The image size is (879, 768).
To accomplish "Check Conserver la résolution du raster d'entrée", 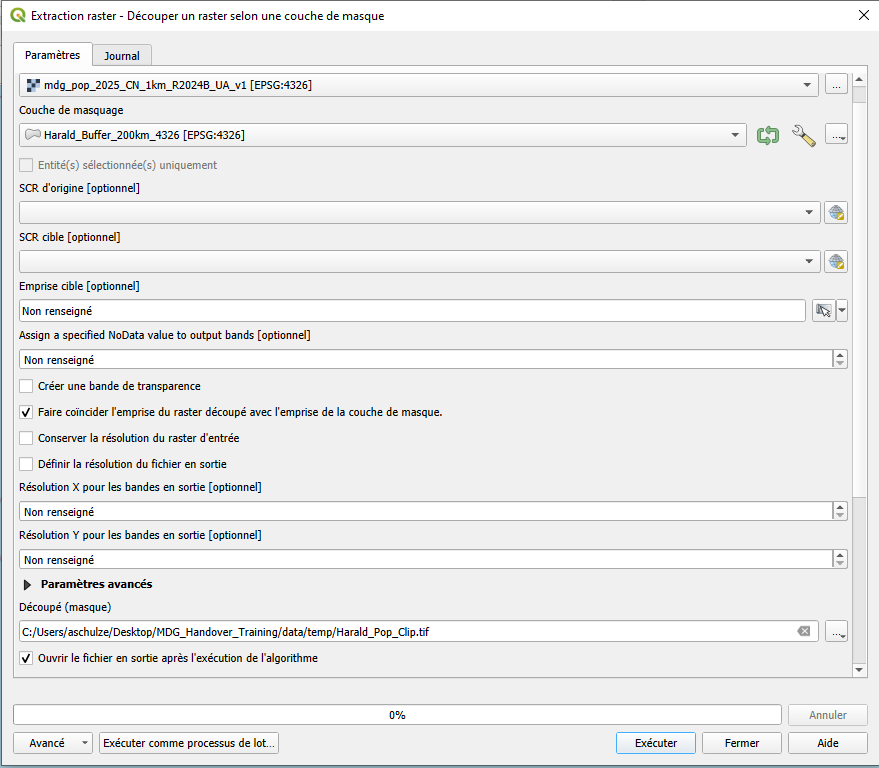I will (x=27, y=438).
